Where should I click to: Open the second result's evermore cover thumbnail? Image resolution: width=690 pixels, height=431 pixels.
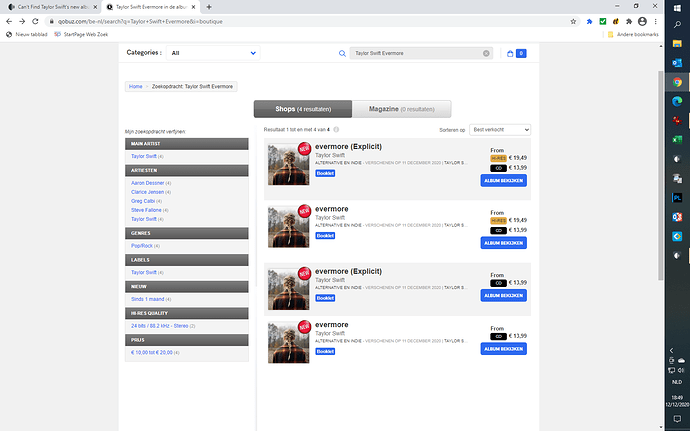(x=289, y=227)
